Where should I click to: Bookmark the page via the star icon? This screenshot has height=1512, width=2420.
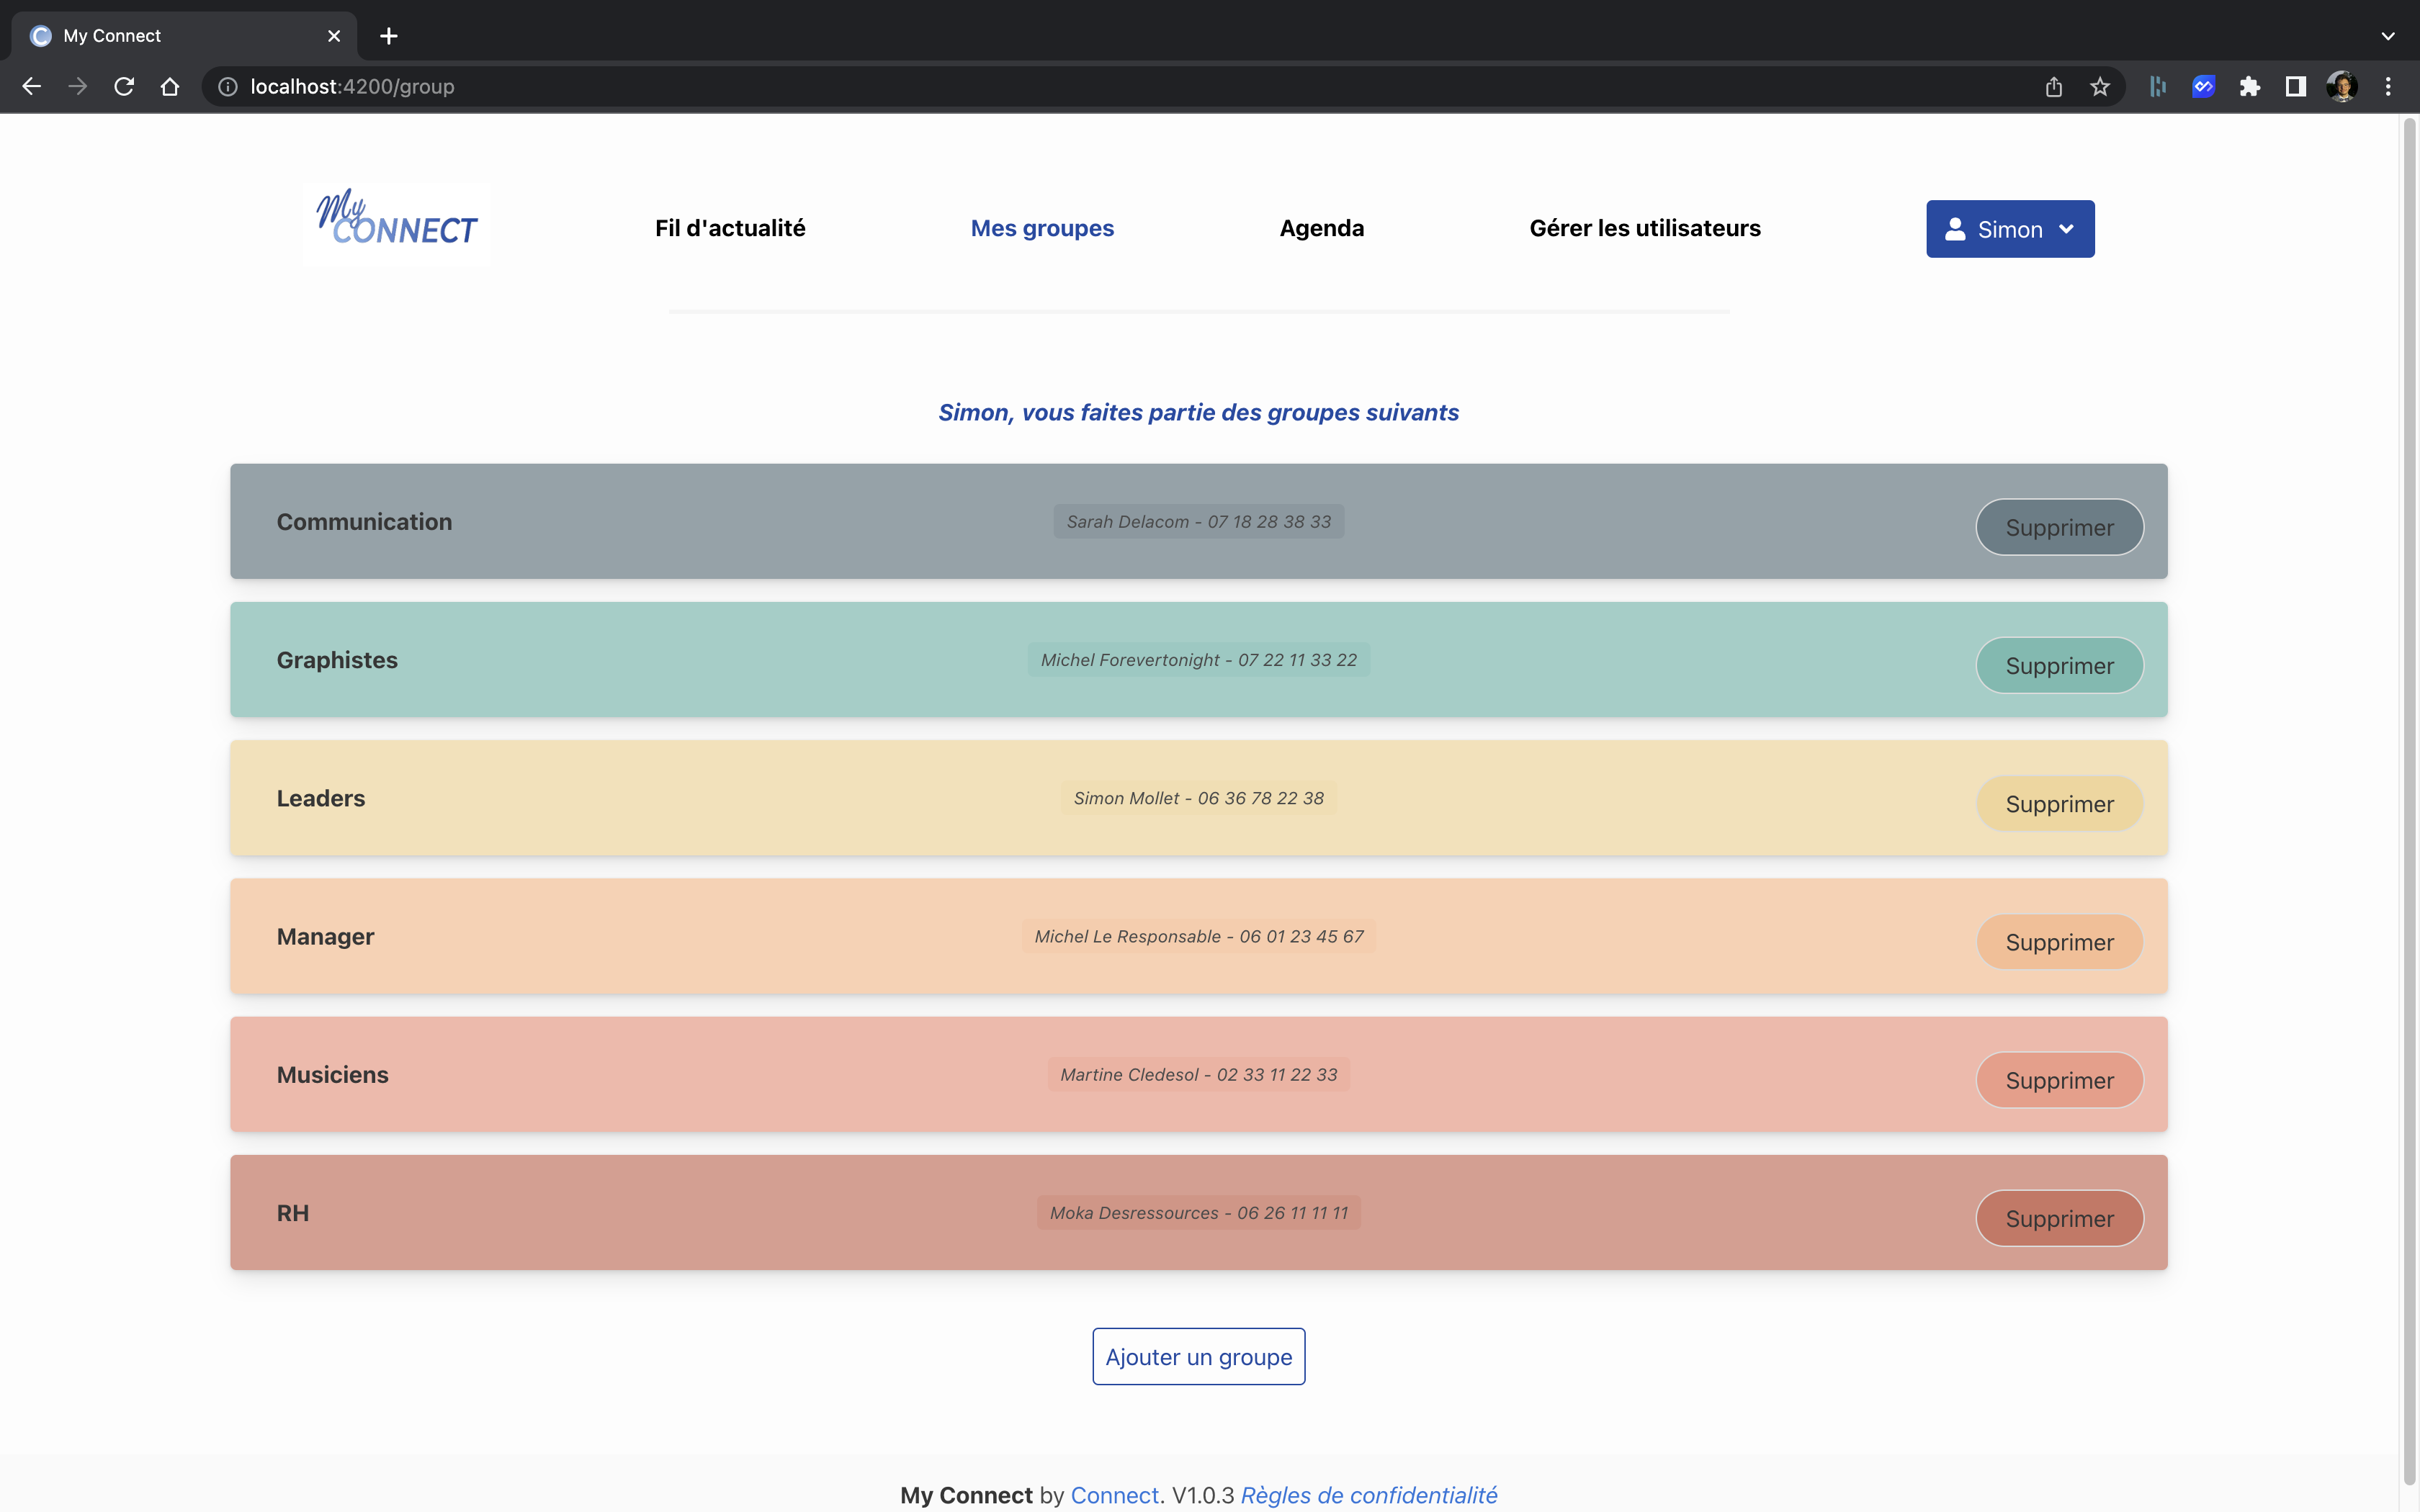click(x=2099, y=86)
